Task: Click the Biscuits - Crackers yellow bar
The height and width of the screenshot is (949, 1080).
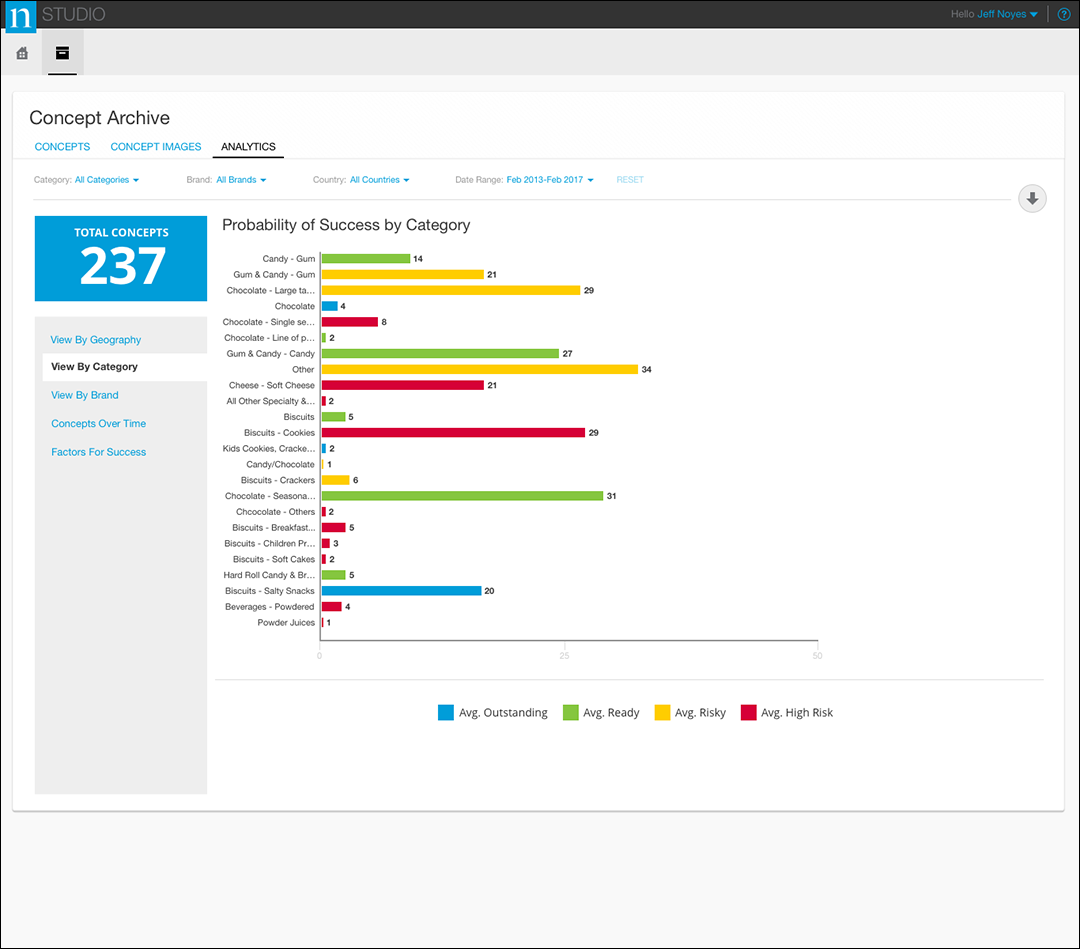Action: click(x=335, y=481)
